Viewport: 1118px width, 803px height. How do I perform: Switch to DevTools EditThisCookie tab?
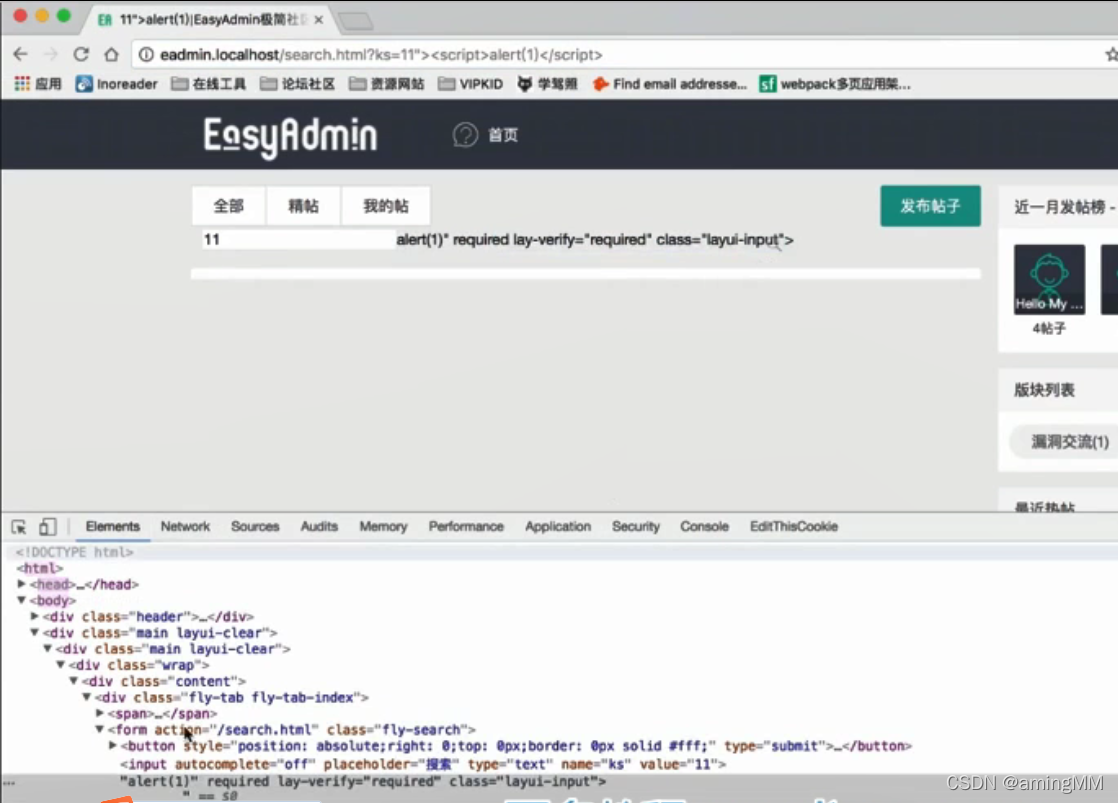[x=794, y=526]
